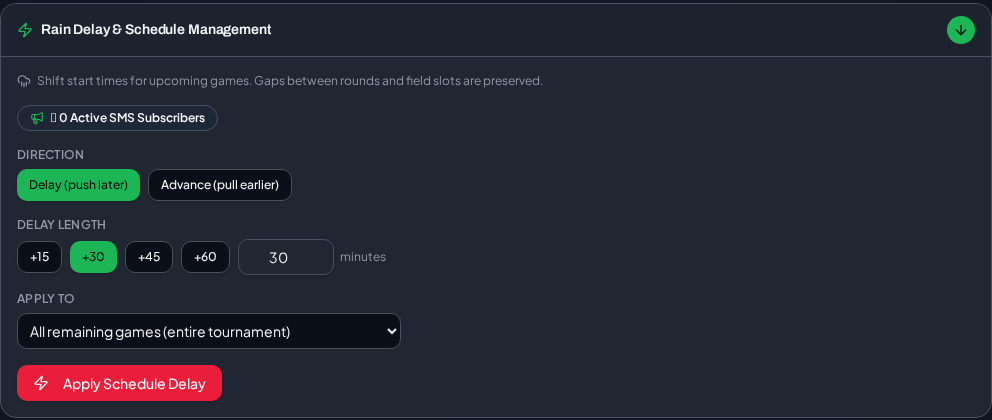
Task: Open the All remaining games dropdown
Action: tap(209, 331)
